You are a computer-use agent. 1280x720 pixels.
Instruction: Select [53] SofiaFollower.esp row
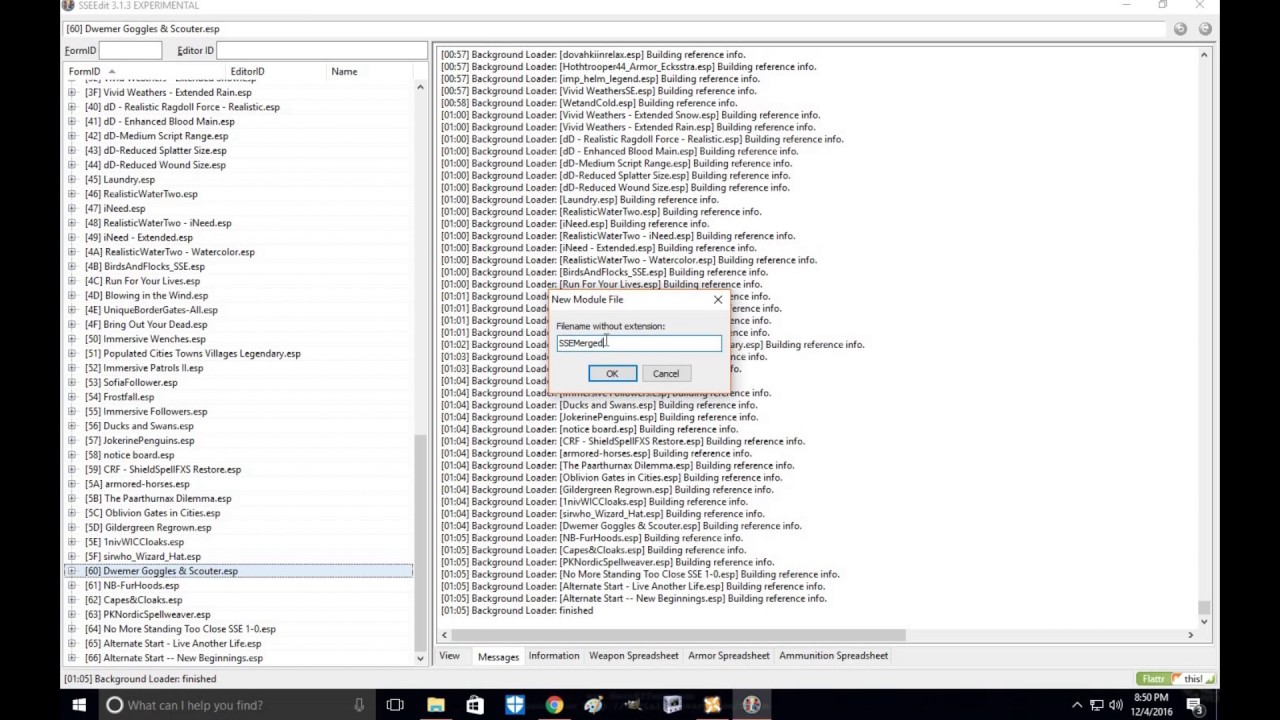[x=131, y=383]
